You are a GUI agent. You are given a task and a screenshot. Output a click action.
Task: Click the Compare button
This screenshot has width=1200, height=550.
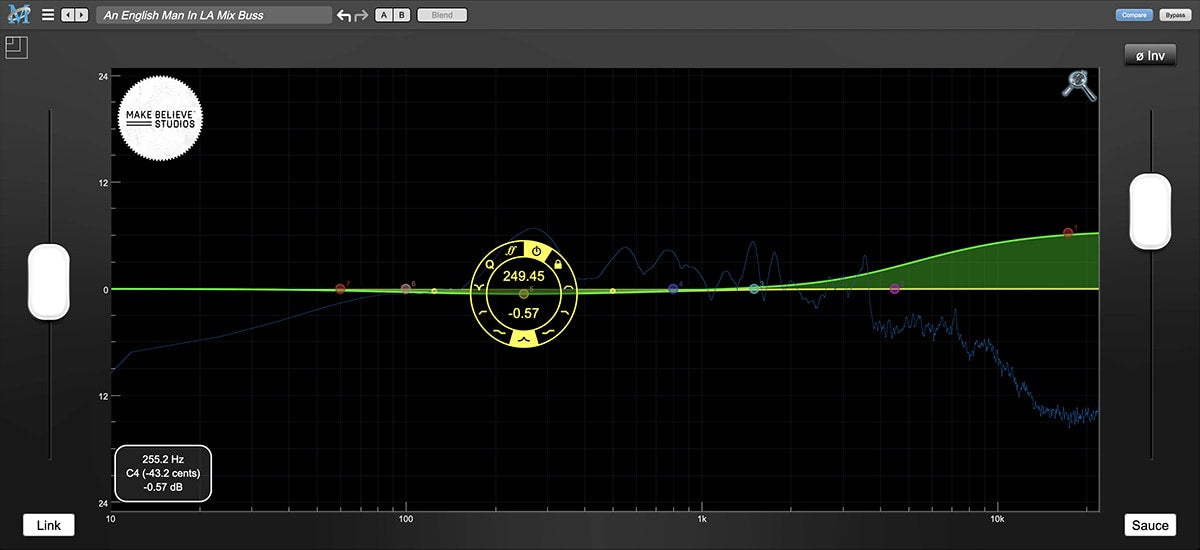click(1134, 15)
